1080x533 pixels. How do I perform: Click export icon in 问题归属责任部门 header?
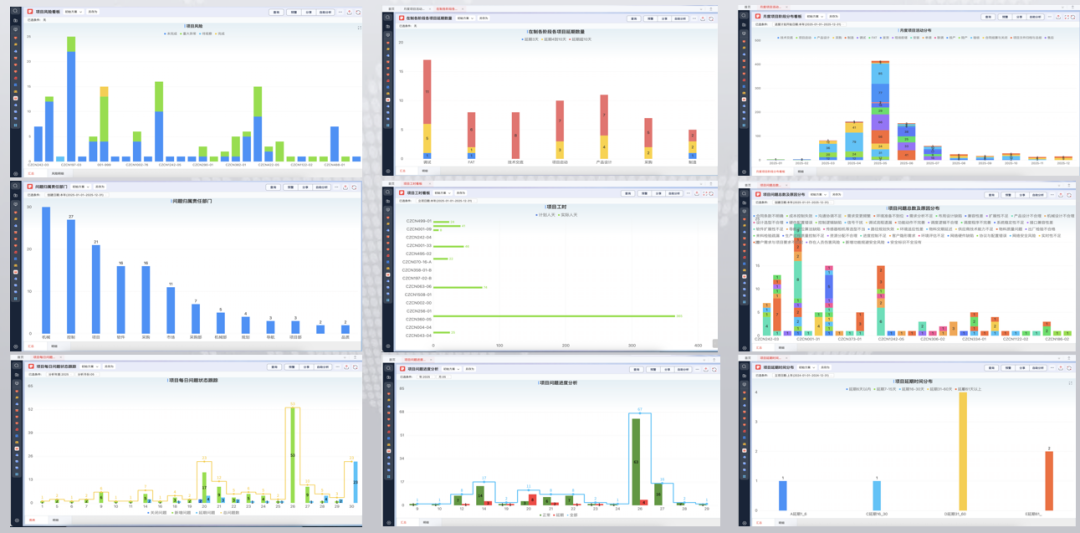coord(343,187)
